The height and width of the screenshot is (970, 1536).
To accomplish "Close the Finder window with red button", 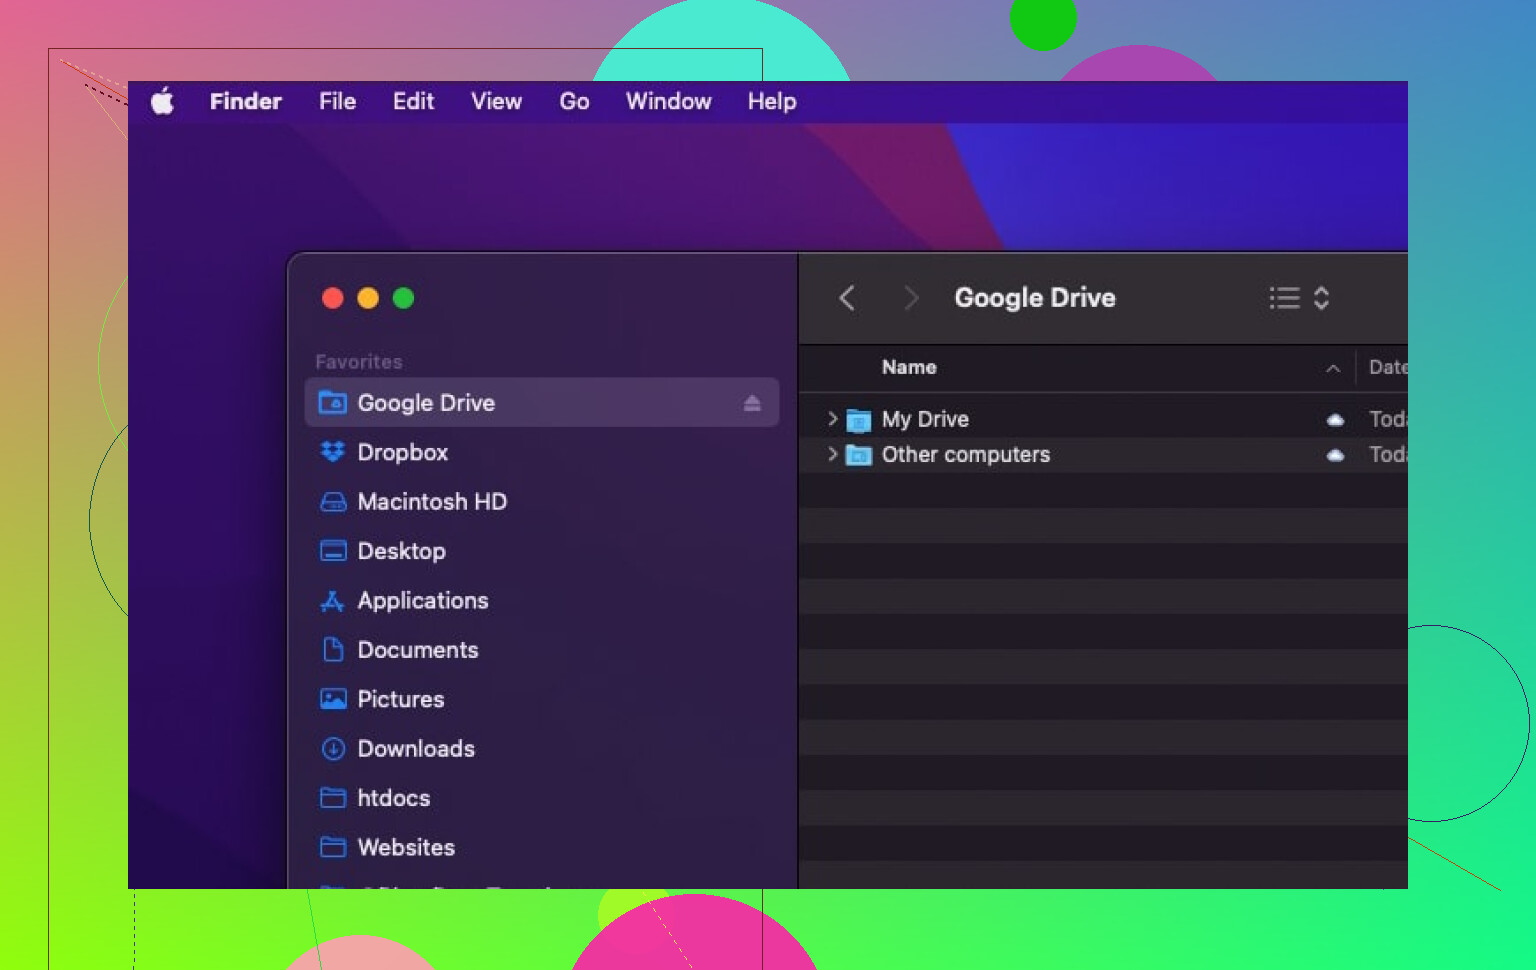I will tap(333, 298).
